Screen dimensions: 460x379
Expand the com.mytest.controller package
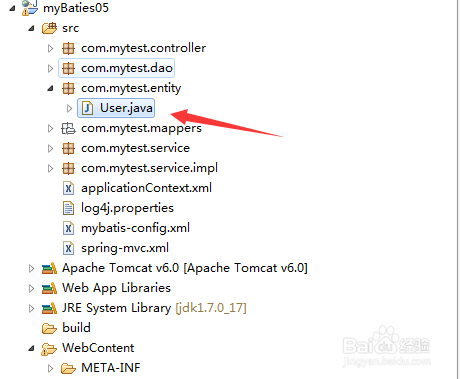coord(50,49)
